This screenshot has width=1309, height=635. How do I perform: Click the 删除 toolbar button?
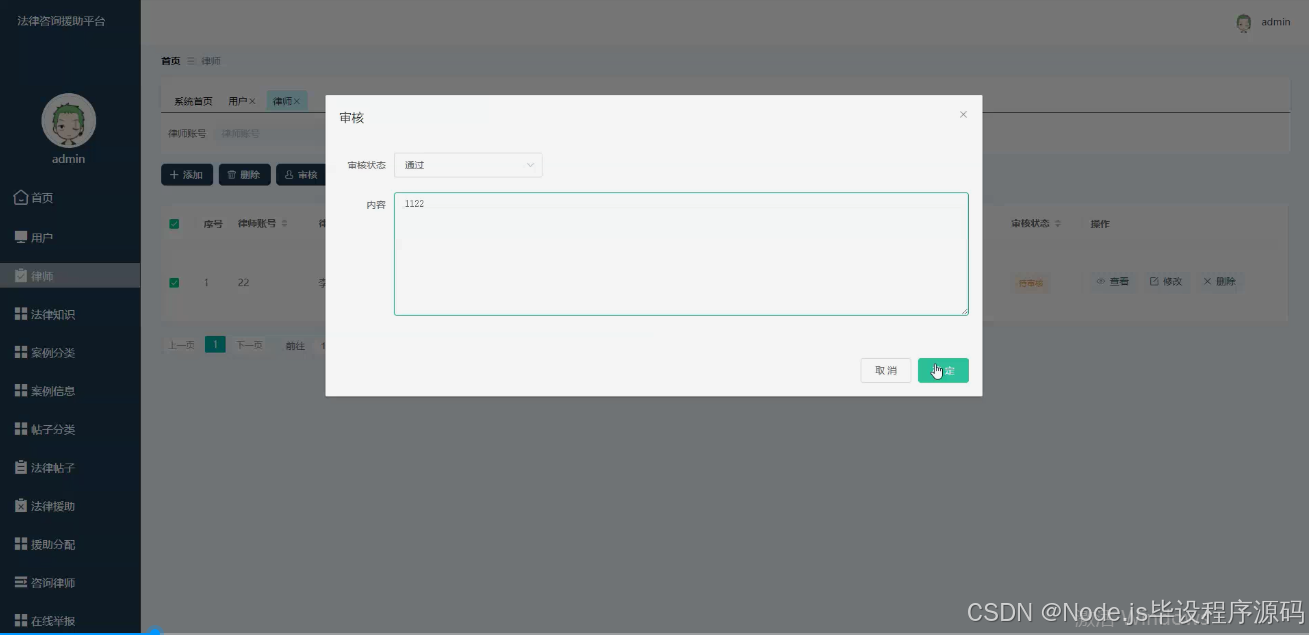[x=244, y=175]
